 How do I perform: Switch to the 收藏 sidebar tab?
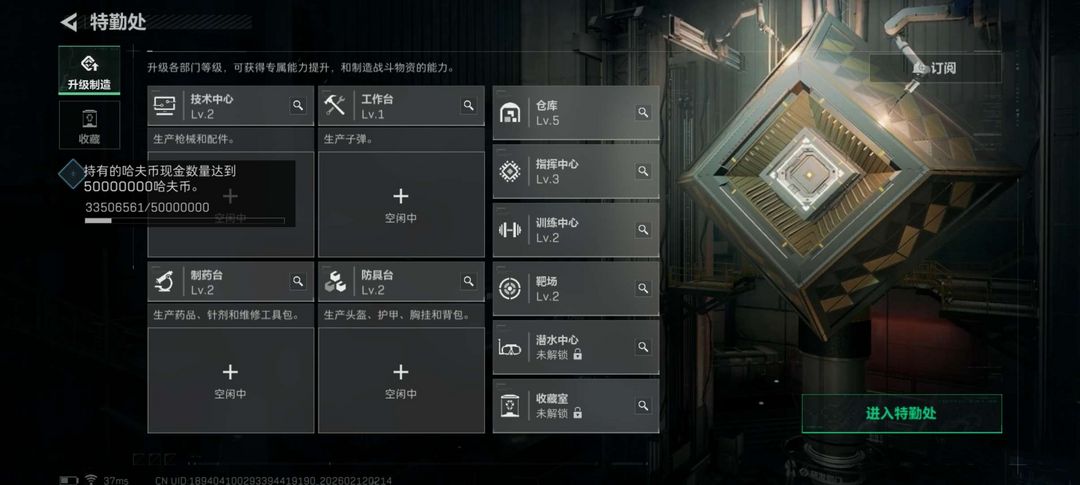coord(89,125)
